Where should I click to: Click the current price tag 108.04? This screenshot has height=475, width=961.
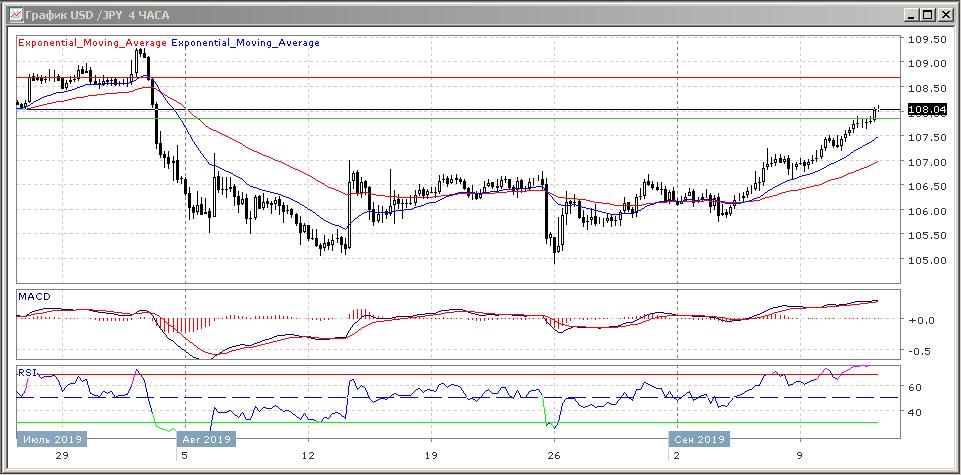(925, 110)
